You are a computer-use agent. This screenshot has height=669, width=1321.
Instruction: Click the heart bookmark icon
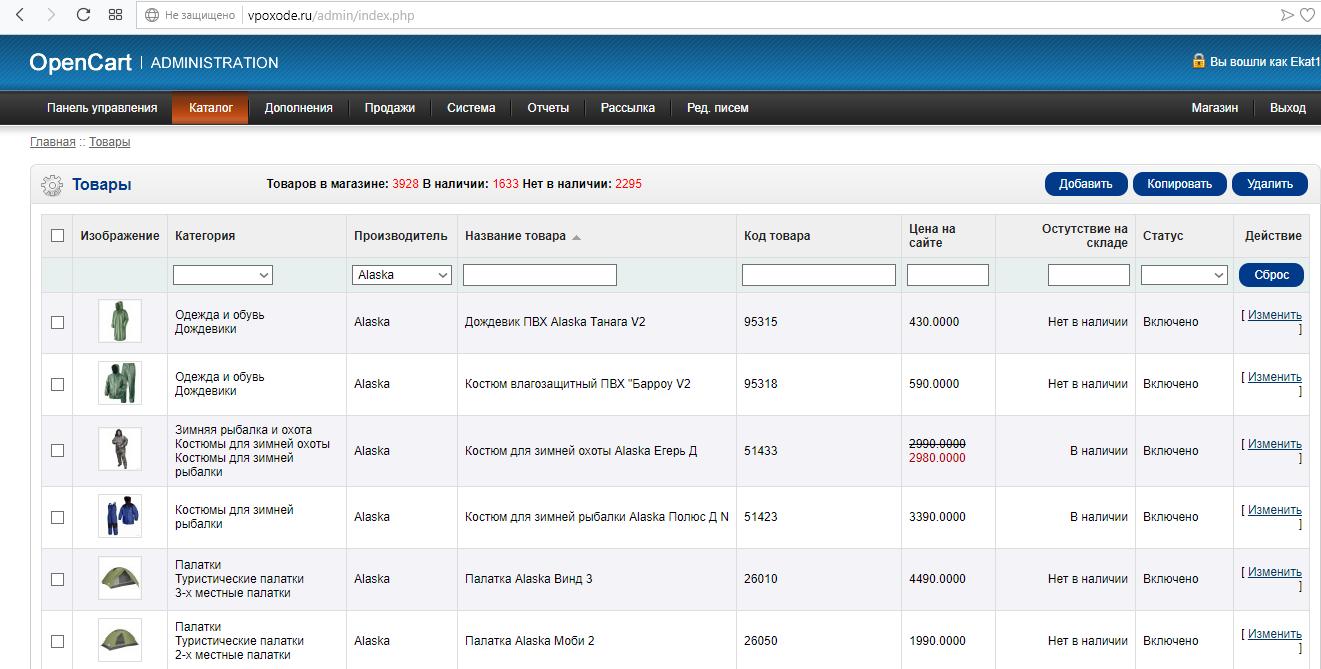click(1307, 15)
